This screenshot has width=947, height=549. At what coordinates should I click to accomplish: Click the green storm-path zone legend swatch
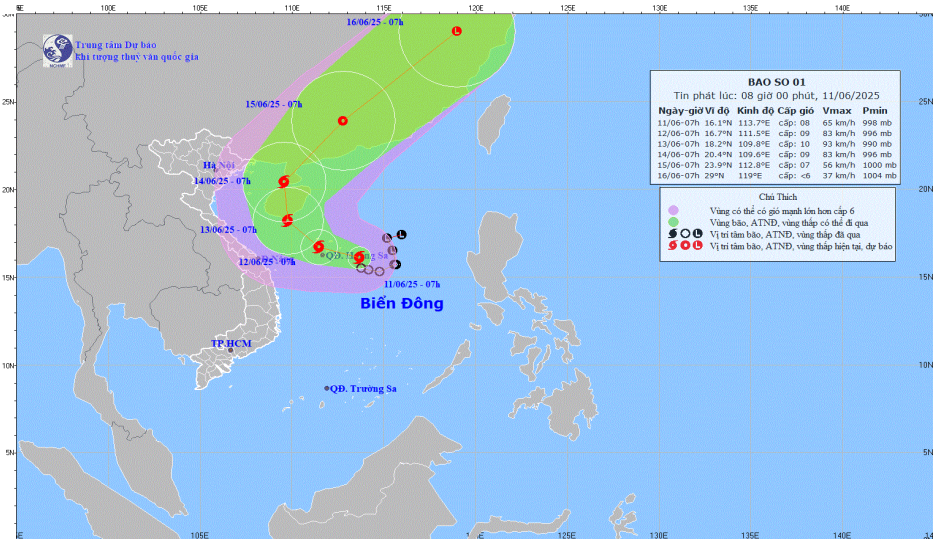coord(673,222)
